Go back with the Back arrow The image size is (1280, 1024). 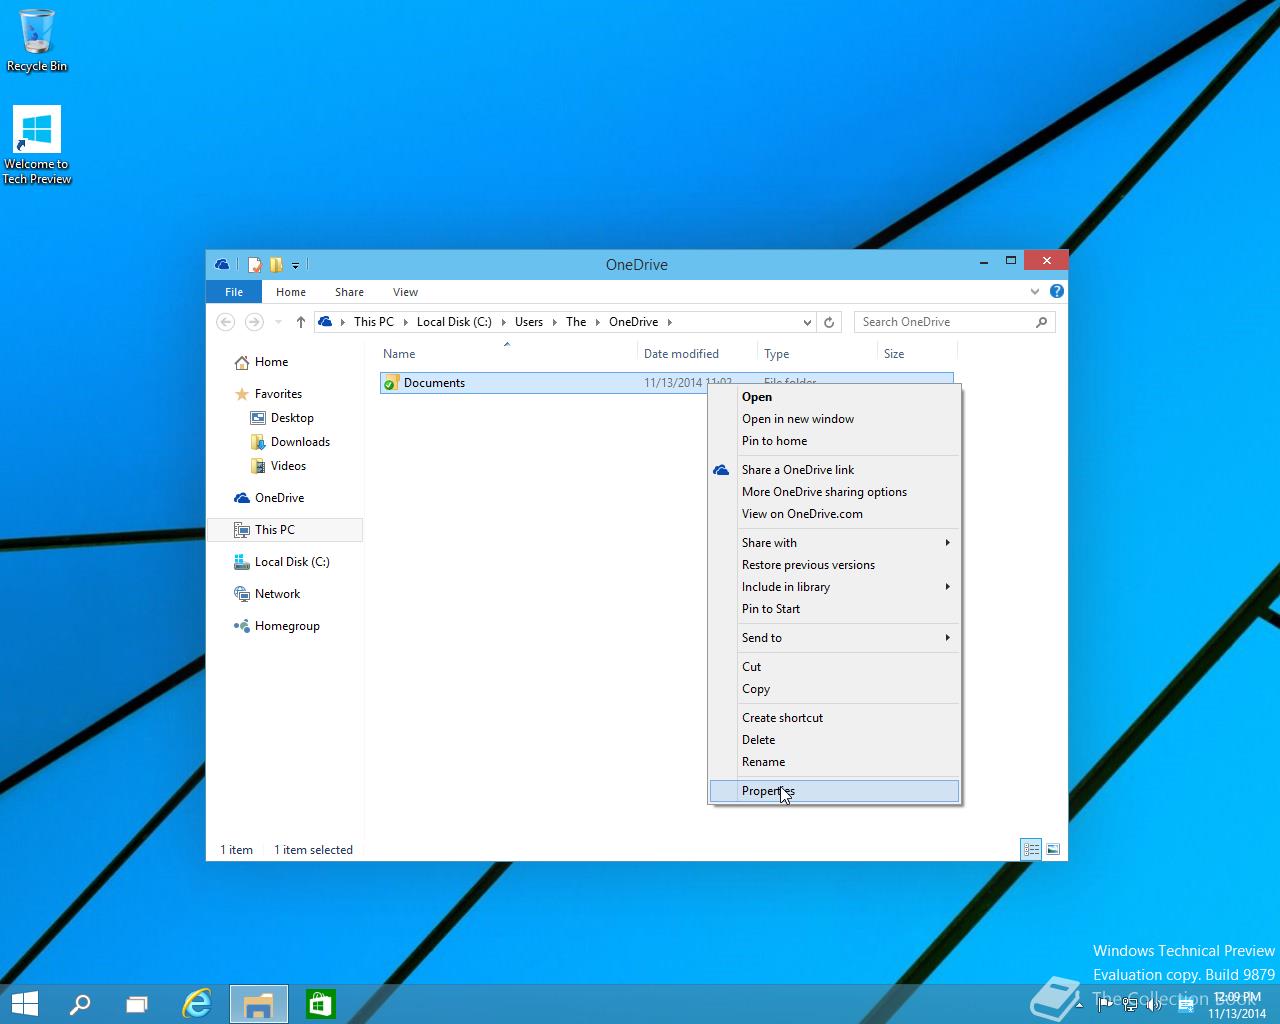coord(226,322)
